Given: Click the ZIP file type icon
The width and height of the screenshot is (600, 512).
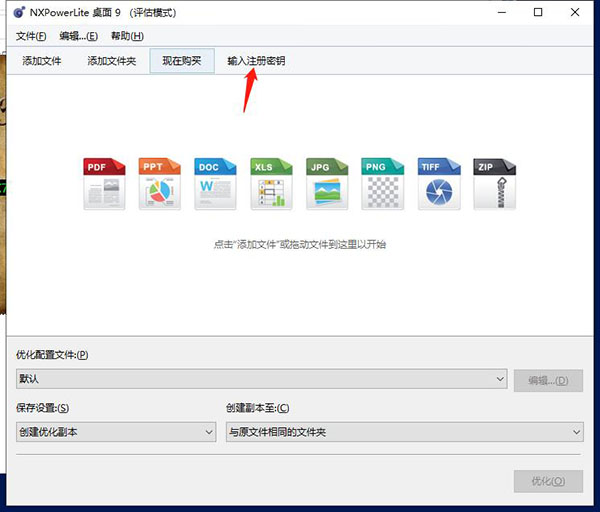Looking at the screenshot, I should pos(494,183).
